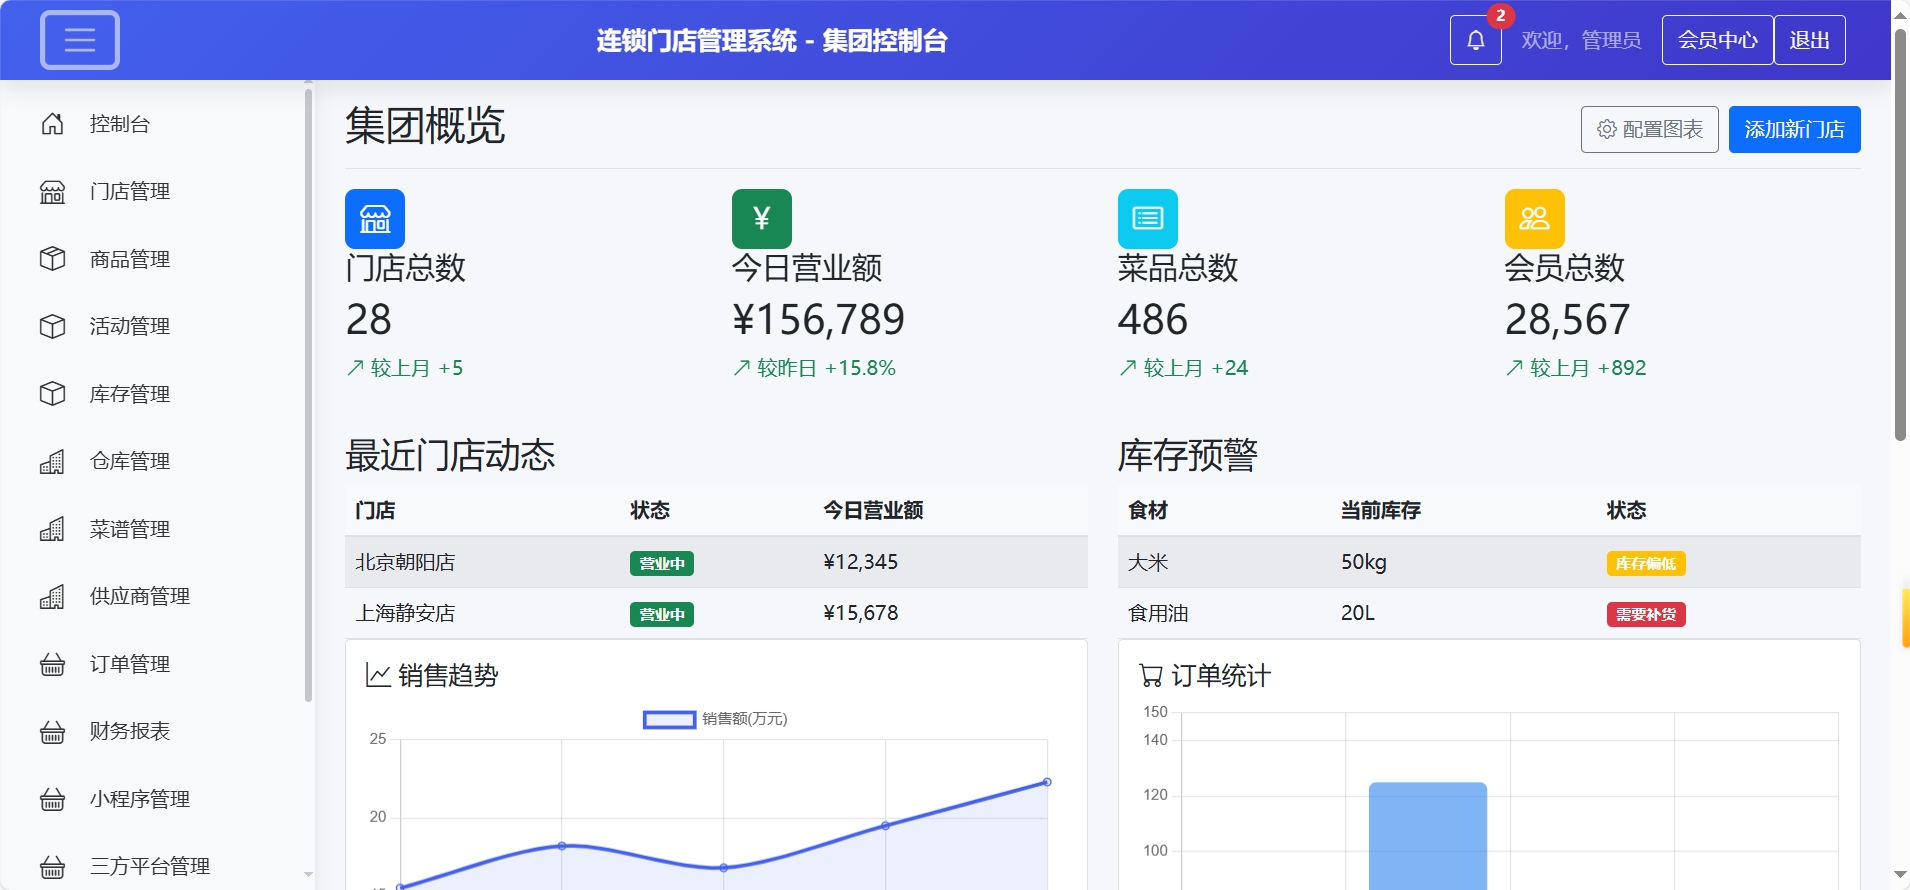Select the 北京朝阳店 table row
Image resolution: width=1910 pixels, height=890 pixels.
click(x=715, y=562)
